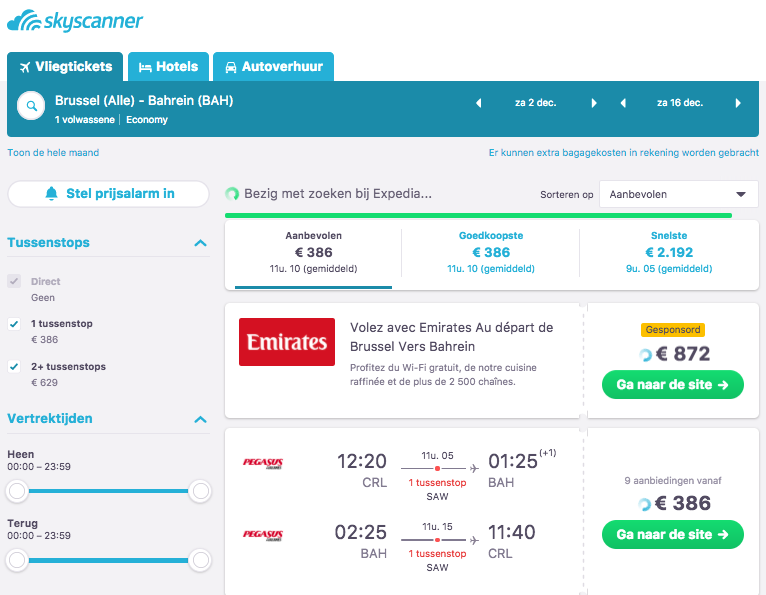
Task: Click the Emirates logo advertisement
Action: click(x=287, y=342)
